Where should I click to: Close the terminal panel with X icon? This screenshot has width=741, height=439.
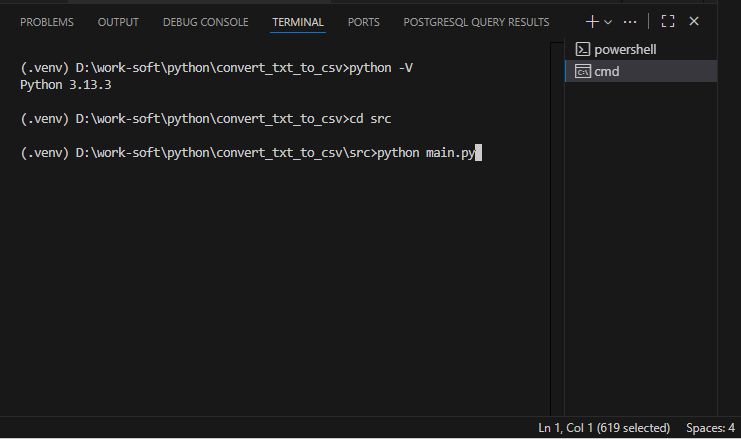694,21
